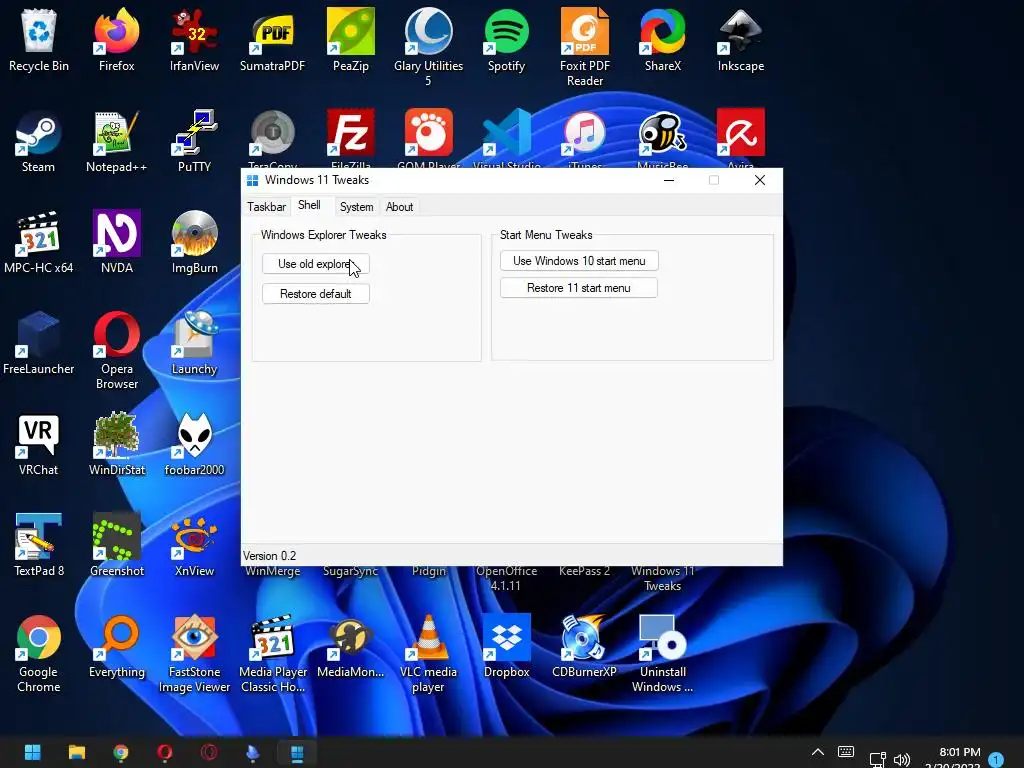Click Restore 11 start menu button
The height and width of the screenshot is (768, 1024).
point(579,288)
